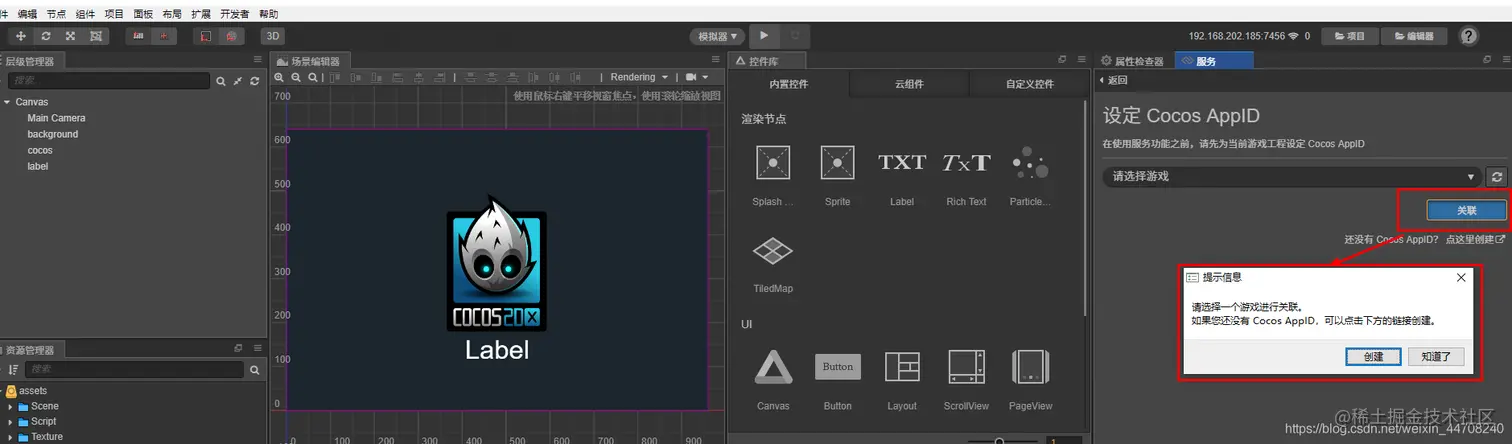Click 知道了 in the prompt dialog

(x=1437, y=356)
